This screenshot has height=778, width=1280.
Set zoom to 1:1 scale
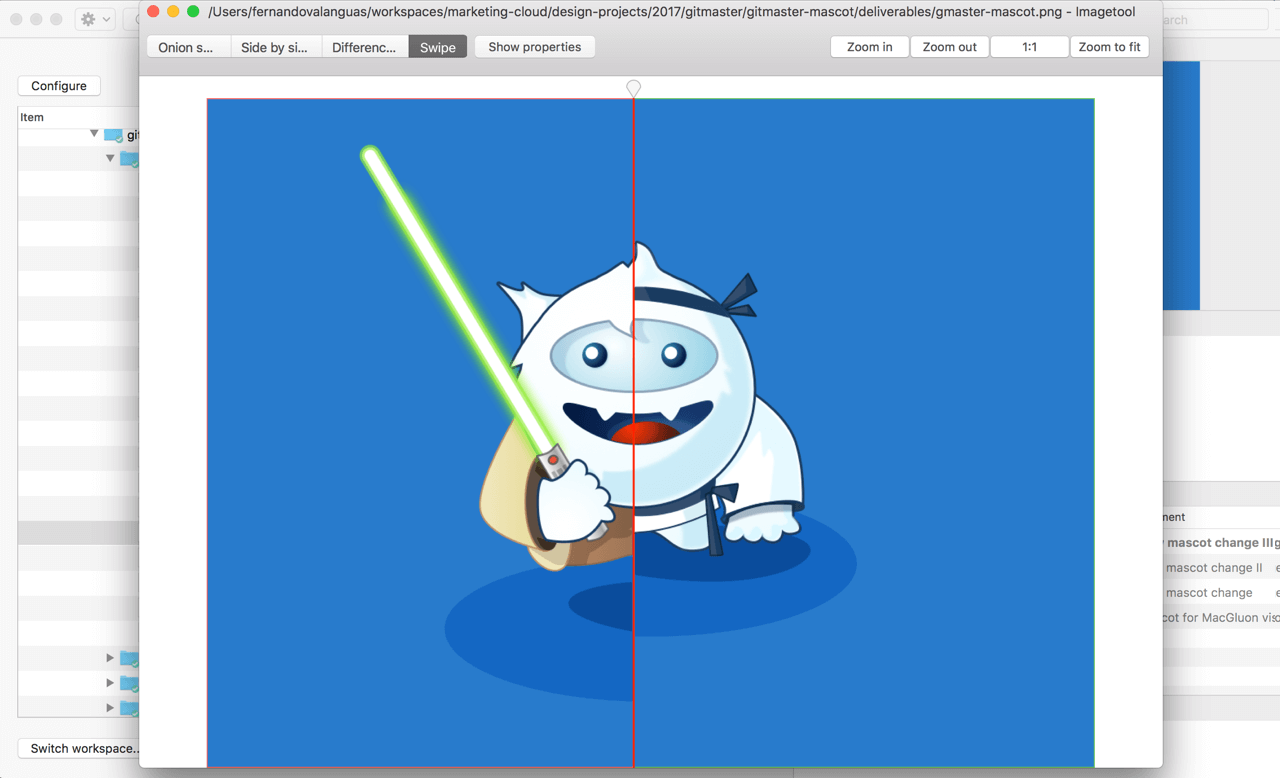pos(1030,47)
